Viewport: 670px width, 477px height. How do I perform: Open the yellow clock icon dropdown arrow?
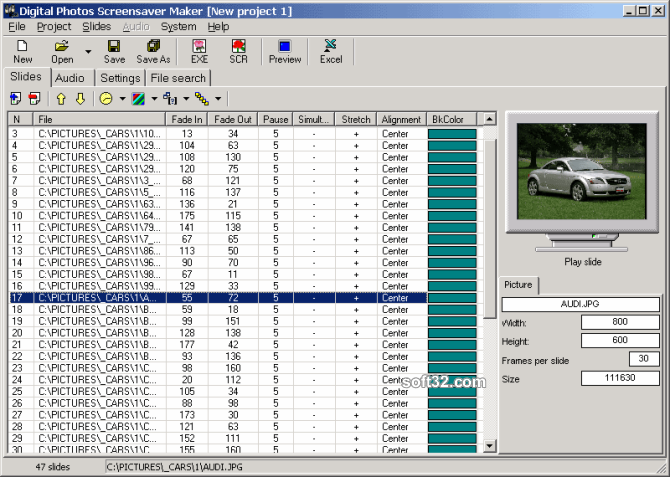pyautogui.click(x=122, y=99)
